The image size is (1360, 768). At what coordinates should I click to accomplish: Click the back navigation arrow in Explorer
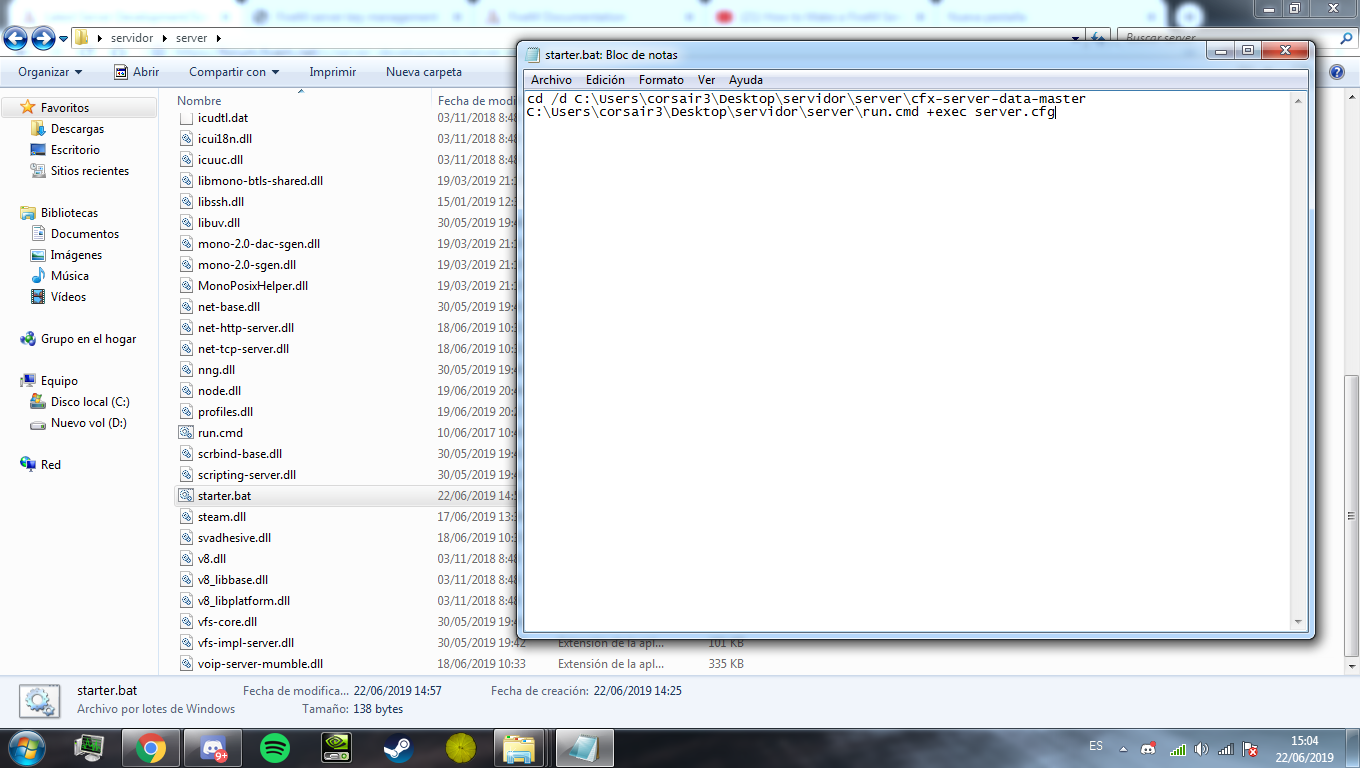15,38
